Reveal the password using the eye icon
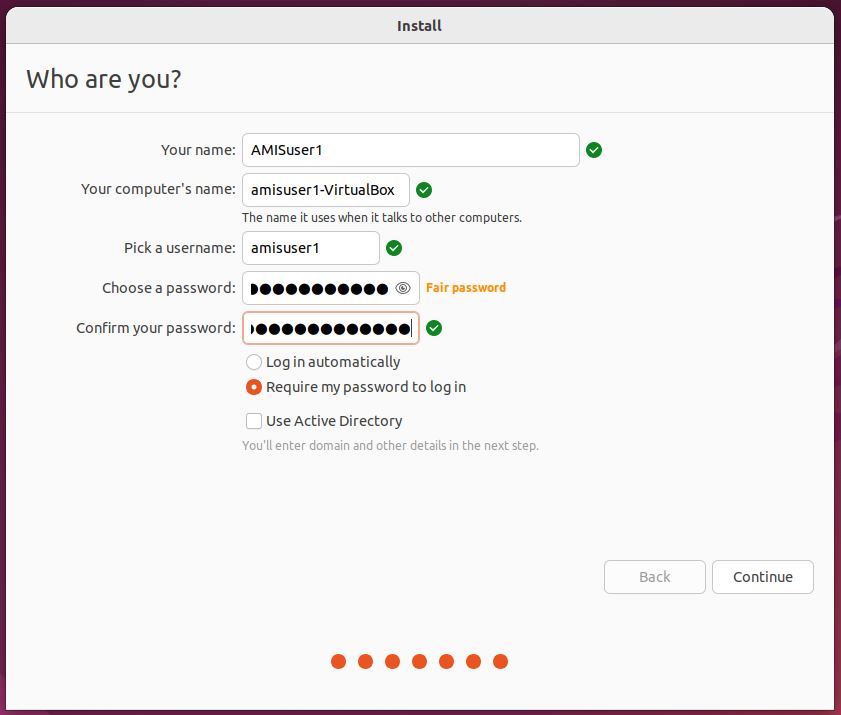The height and width of the screenshot is (715, 841). pos(403,288)
